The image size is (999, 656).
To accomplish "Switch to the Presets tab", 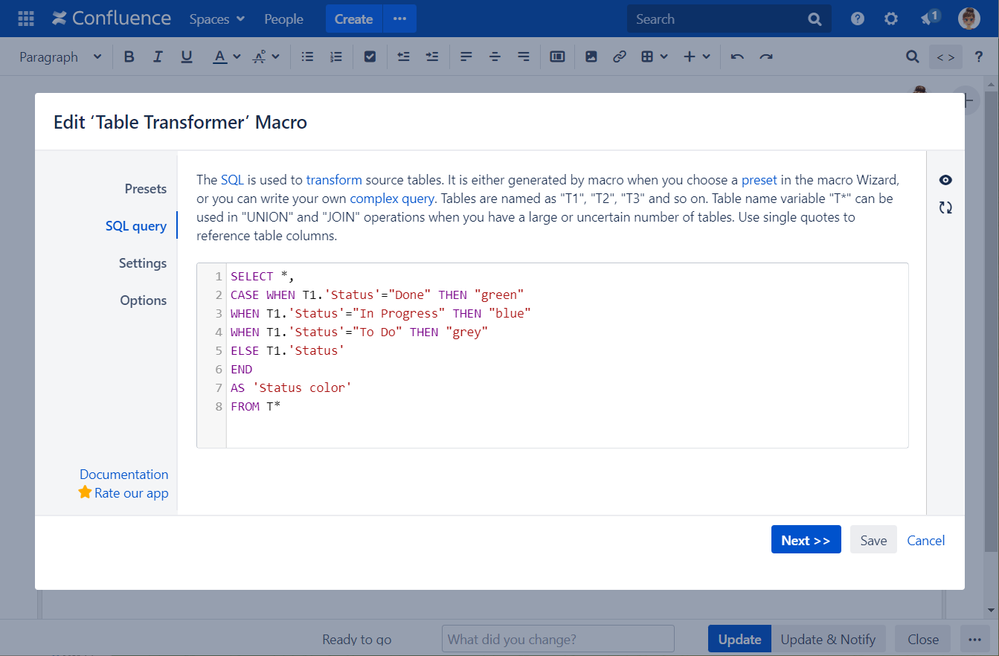I will pos(145,188).
